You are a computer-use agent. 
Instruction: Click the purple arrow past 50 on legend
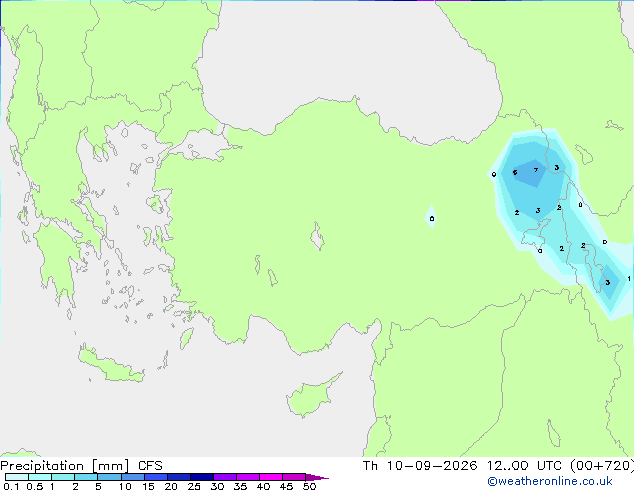tap(317, 477)
